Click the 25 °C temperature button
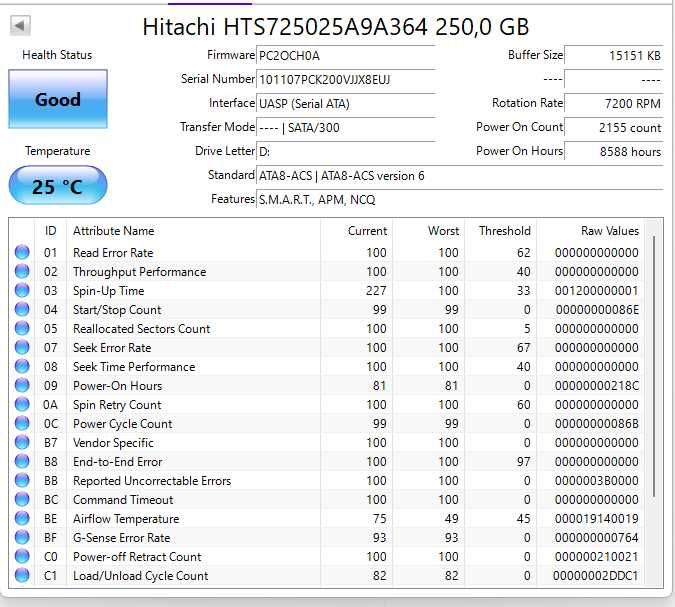 [58, 186]
